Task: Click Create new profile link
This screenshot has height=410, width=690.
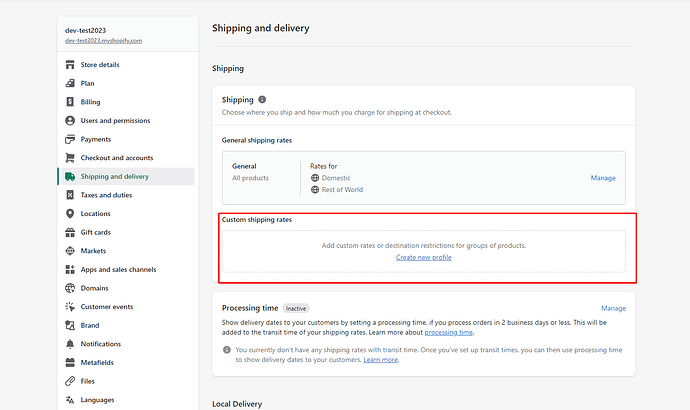Action: pyautogui.click(x=423, y=258)
